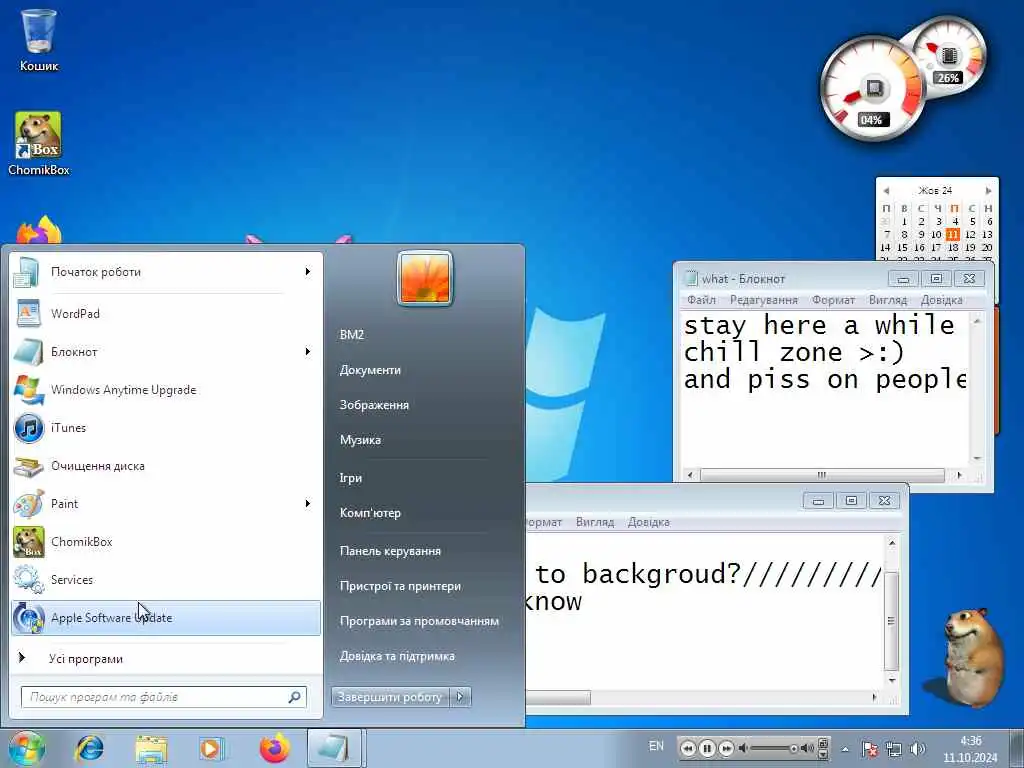
Task: Open Services from the Start menu
Action: pos(166,579)
